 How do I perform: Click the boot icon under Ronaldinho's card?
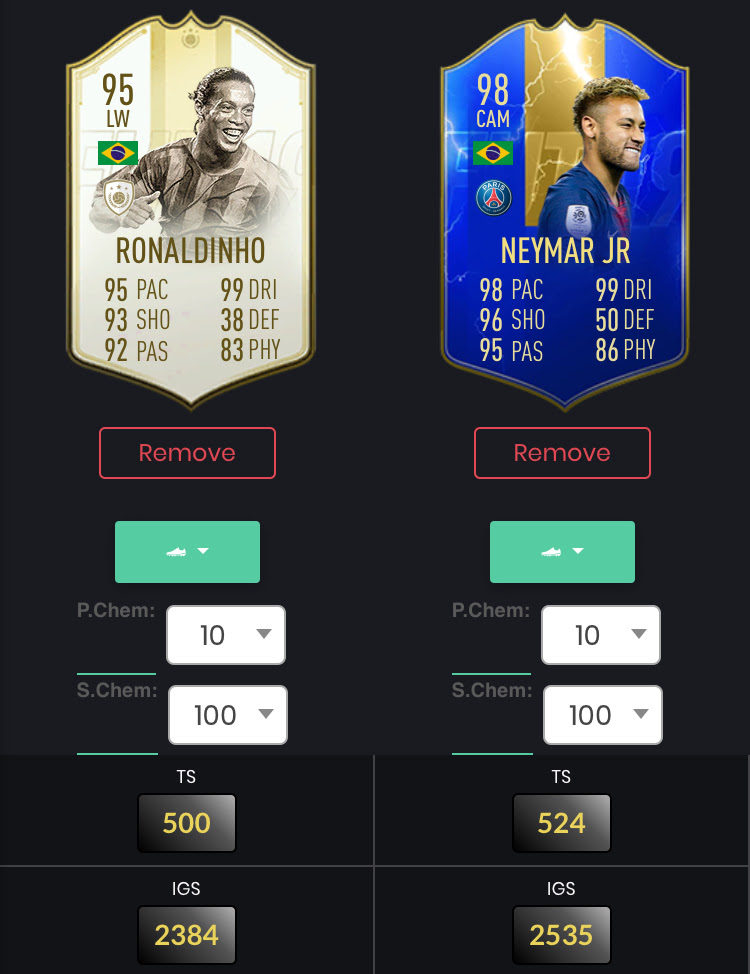coord(176,552)
